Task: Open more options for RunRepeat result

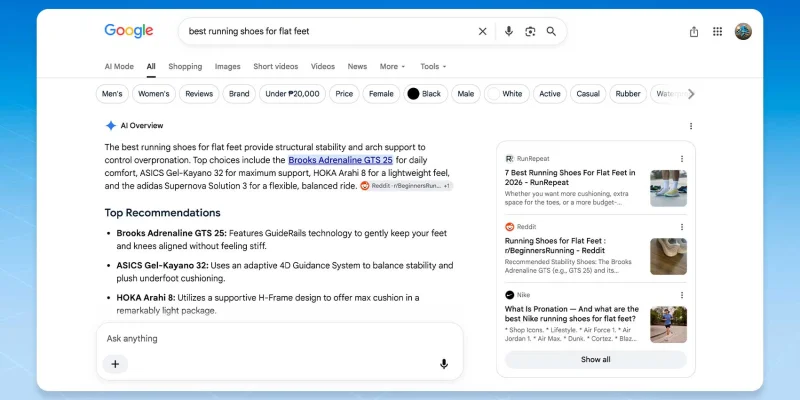Action: 682,159
